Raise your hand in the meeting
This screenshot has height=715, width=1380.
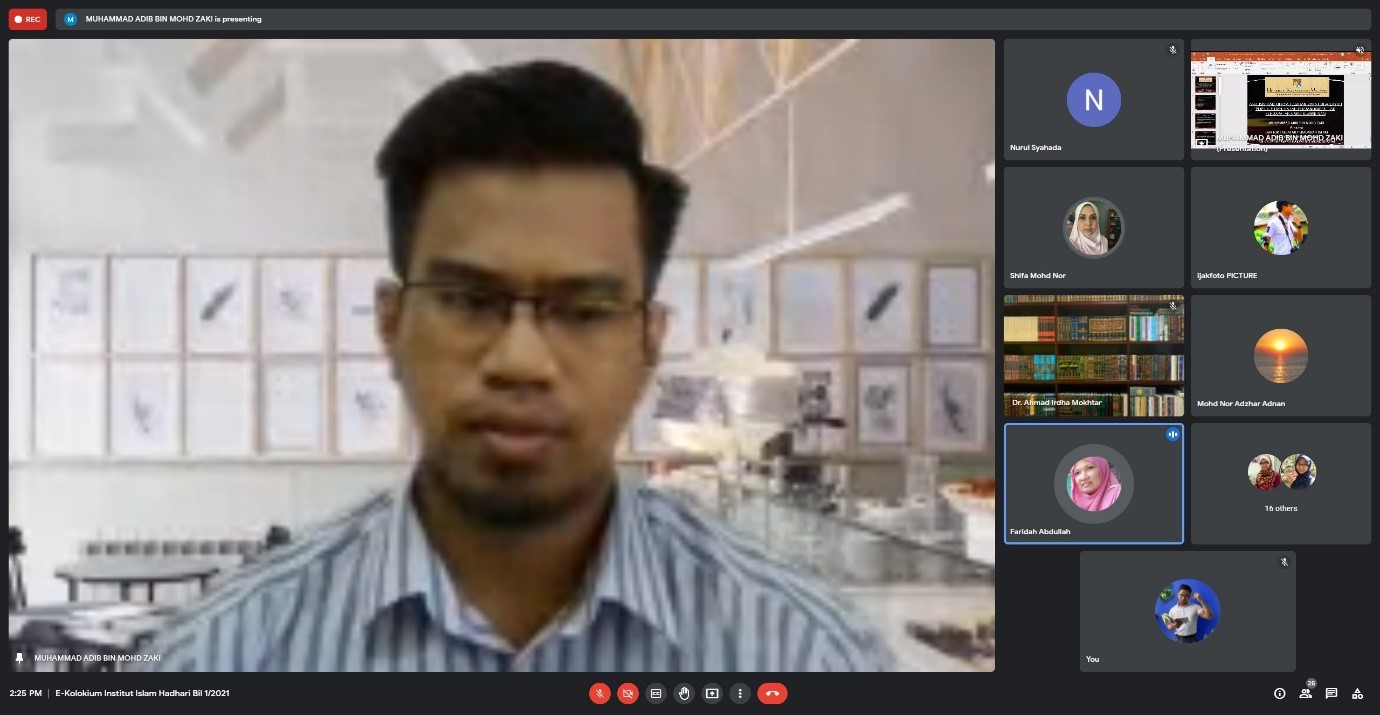click(x=684, y=693)
